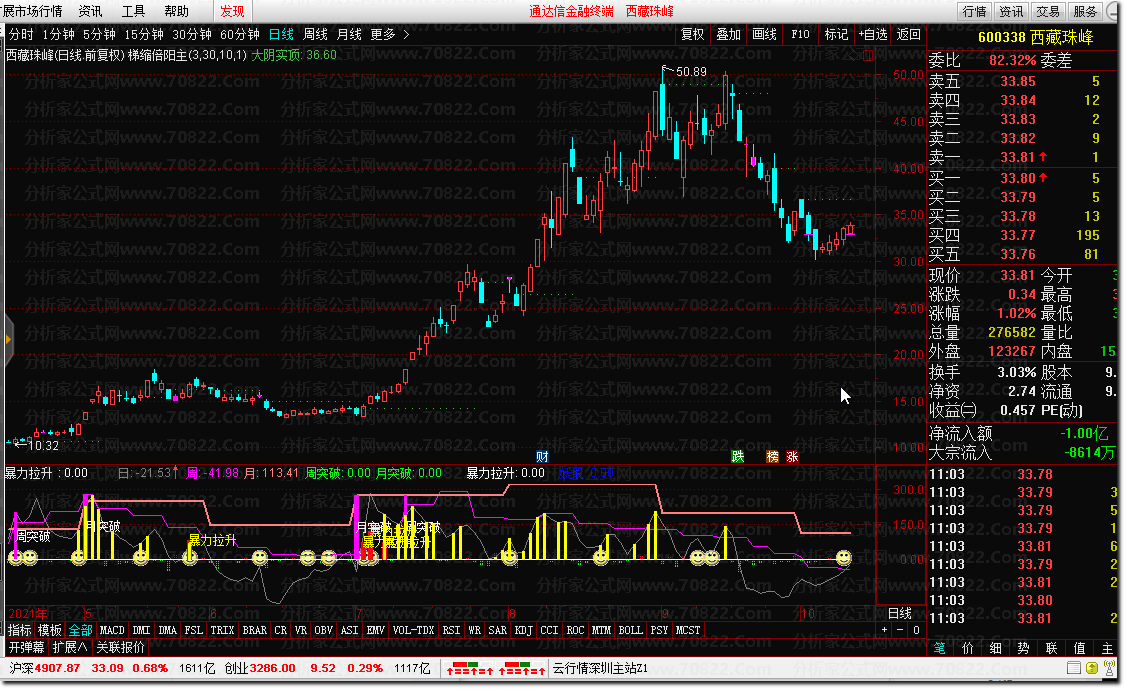Toggle 开弹幕 bullet comments
The image size is (1126, 689).
pyautogui.click(x=27, y=647)
